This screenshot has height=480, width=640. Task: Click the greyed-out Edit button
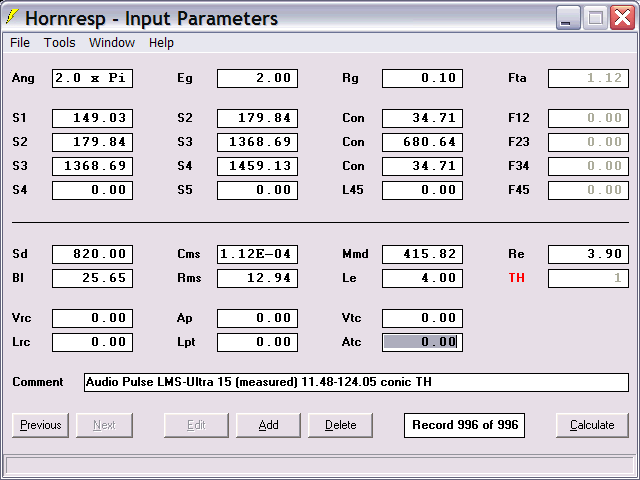click(196, 425)
